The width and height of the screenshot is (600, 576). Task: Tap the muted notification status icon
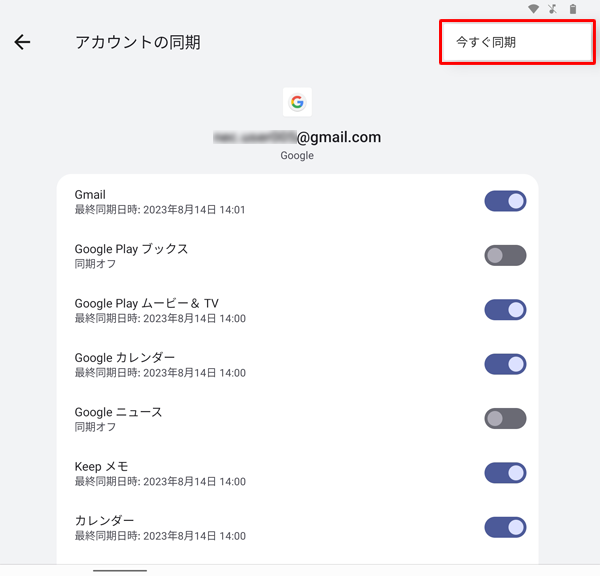coord(553,9)
